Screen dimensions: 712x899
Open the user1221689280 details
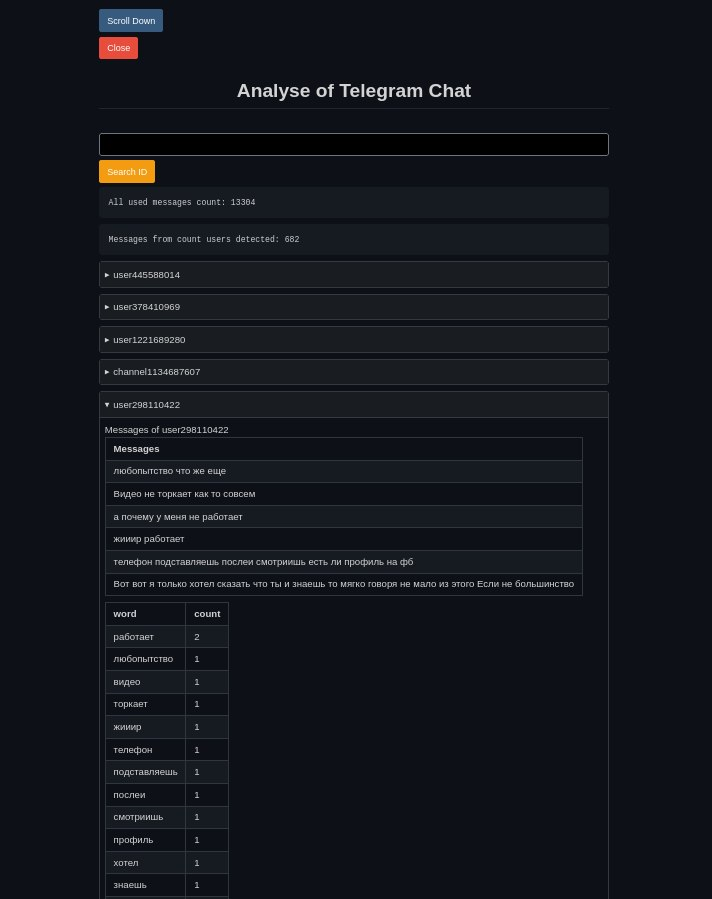coord(149,340)
